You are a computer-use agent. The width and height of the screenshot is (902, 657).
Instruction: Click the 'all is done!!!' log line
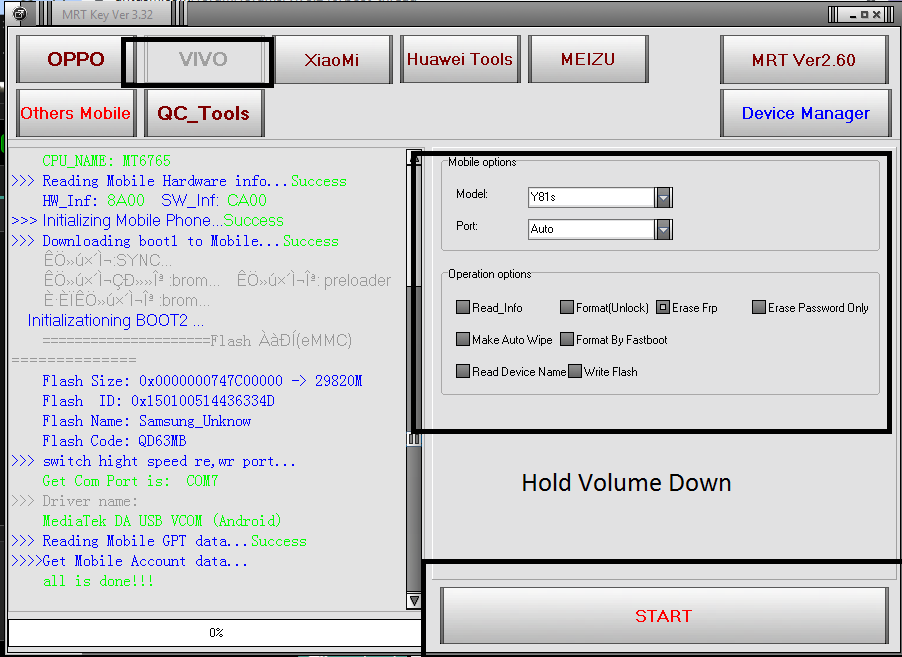(98, 581)
